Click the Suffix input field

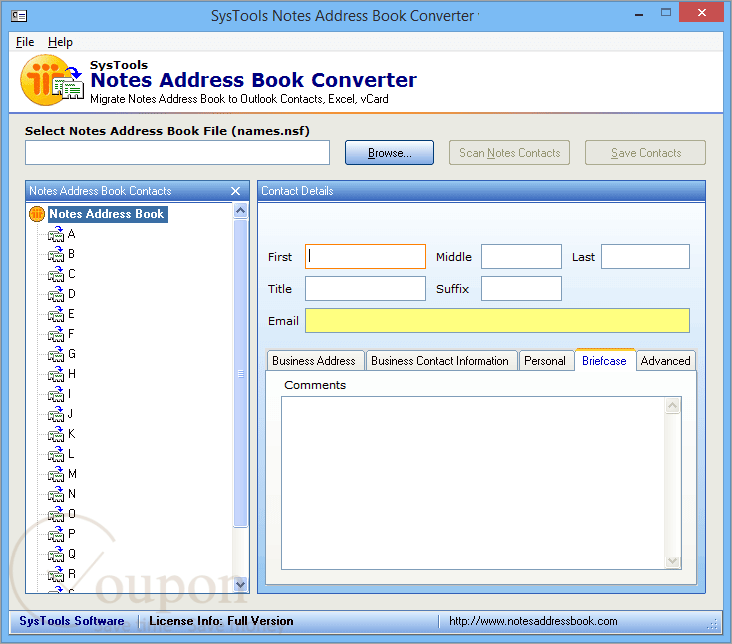coord(521,289)
